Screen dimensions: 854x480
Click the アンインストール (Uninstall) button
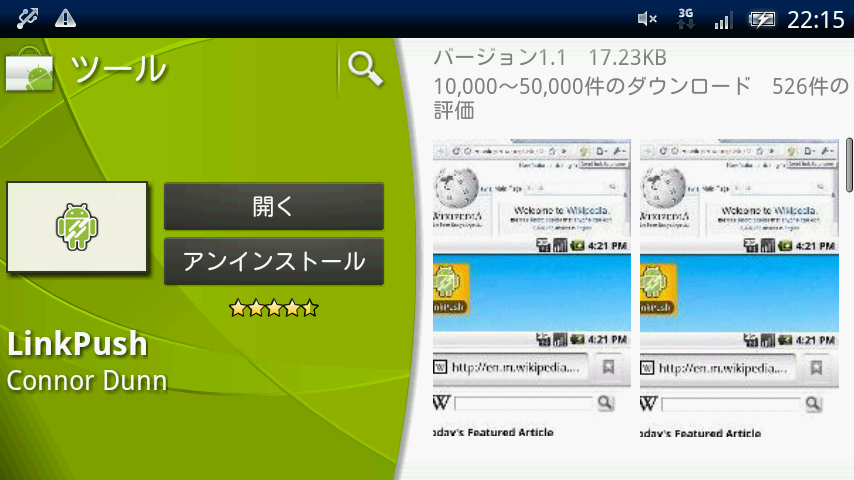(274, 262)
